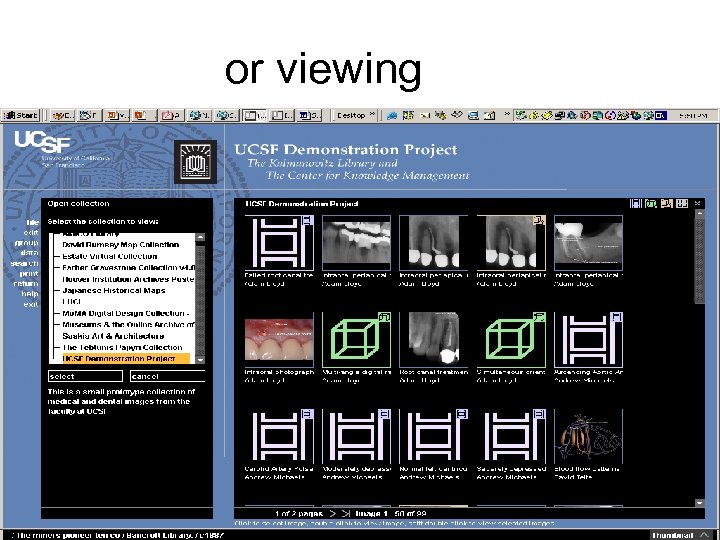Click the white grid toolbar icon
This screenshot has height=540, width=720.
click(682, 203)
